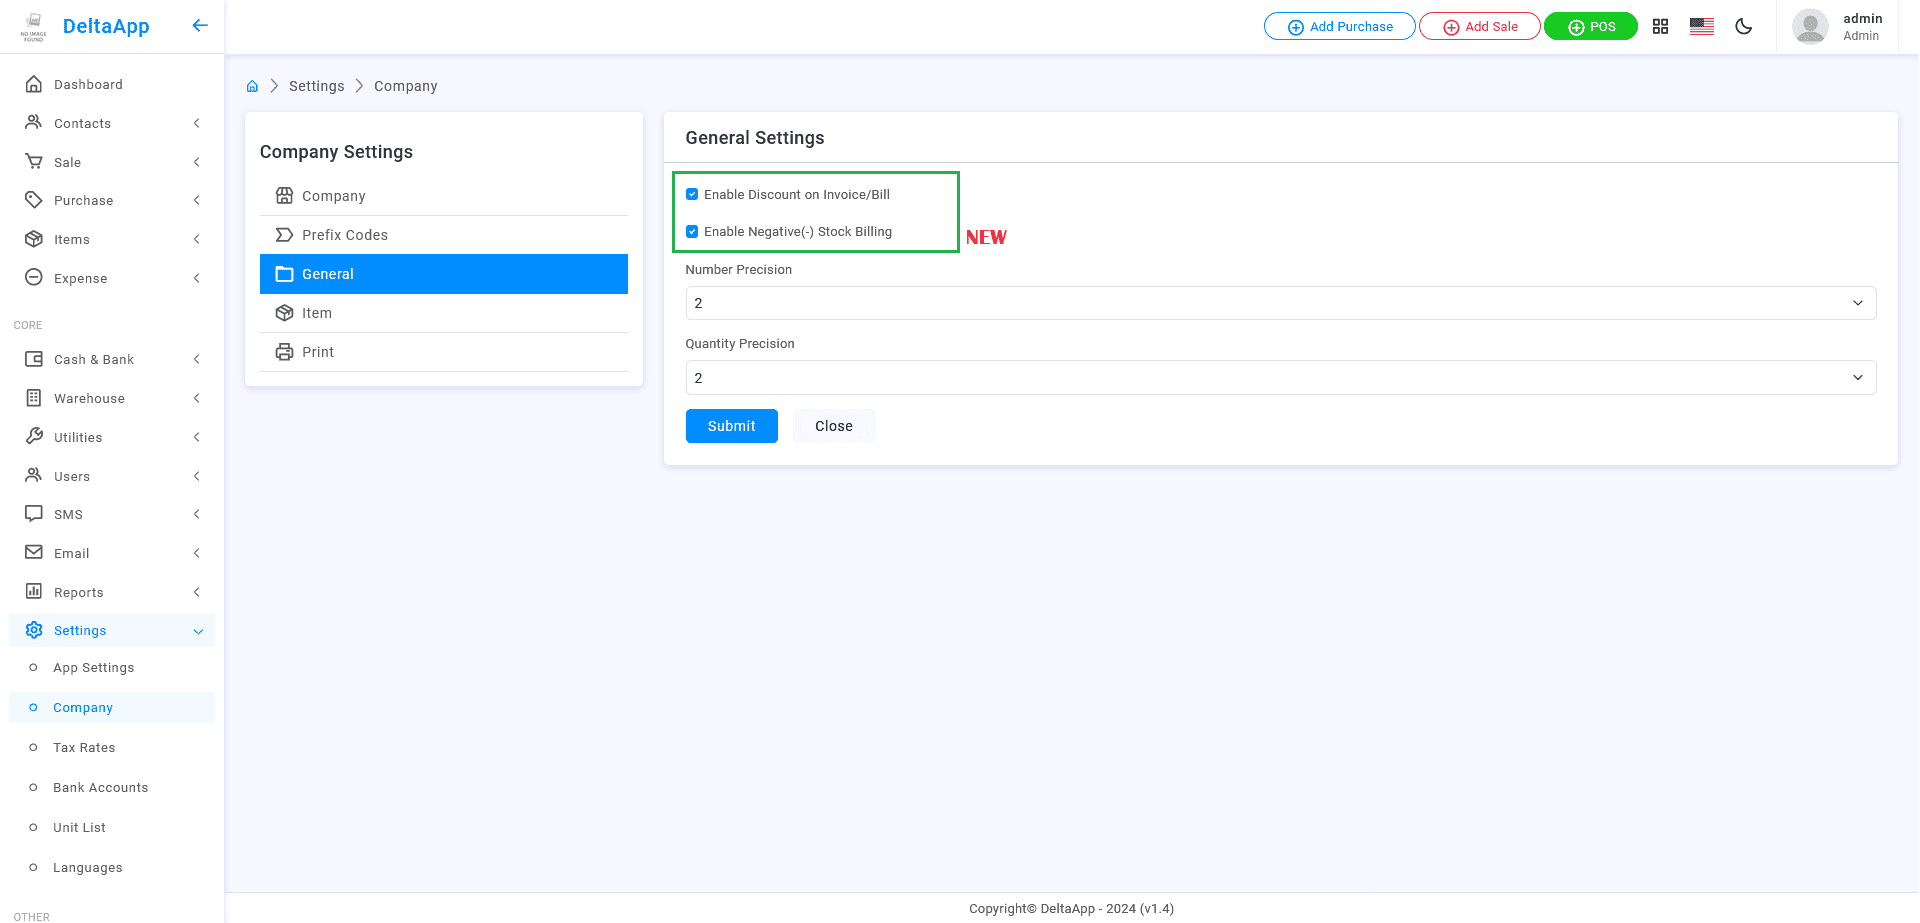Click the Close button
Image resolution: width=1920 pixels, height=923 pixels.
pyautogui.click(x=834, y=426)
